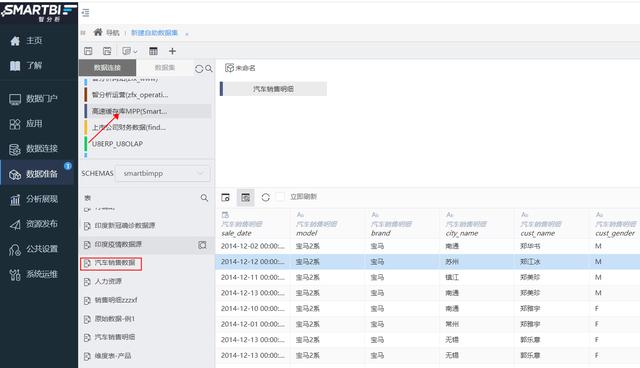640x368 pixels.
Task: Open the view options dropdown icon in the toolbar
Action: pyautogui.click(x=130, y=51)
